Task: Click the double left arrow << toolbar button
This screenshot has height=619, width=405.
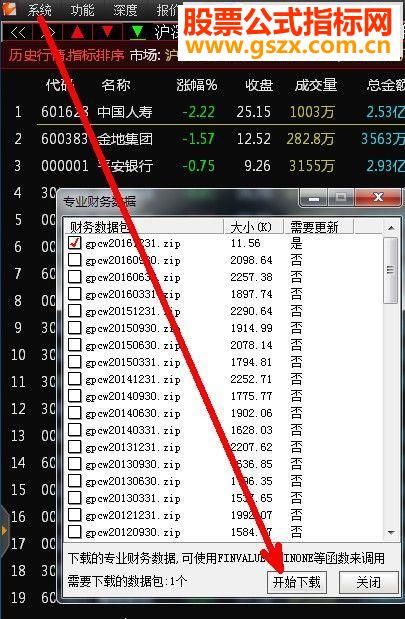Action: tap(18, 32)
